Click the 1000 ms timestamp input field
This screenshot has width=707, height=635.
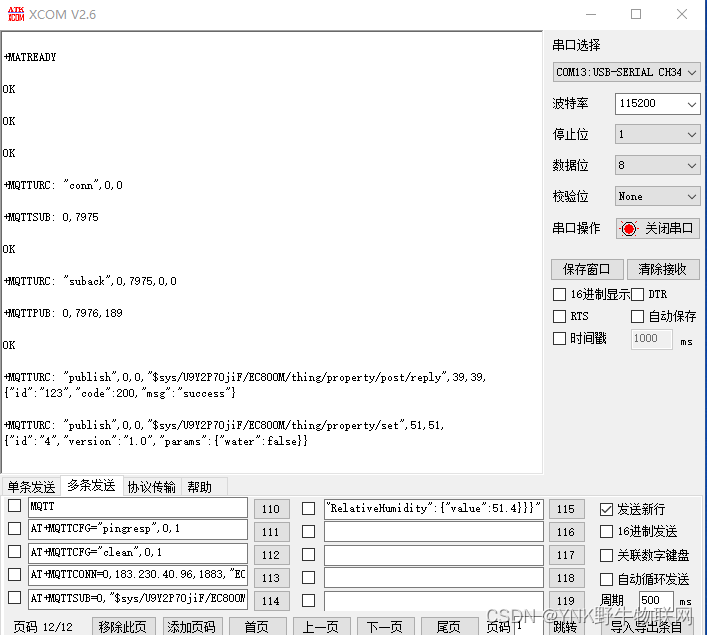coord(652,339)
